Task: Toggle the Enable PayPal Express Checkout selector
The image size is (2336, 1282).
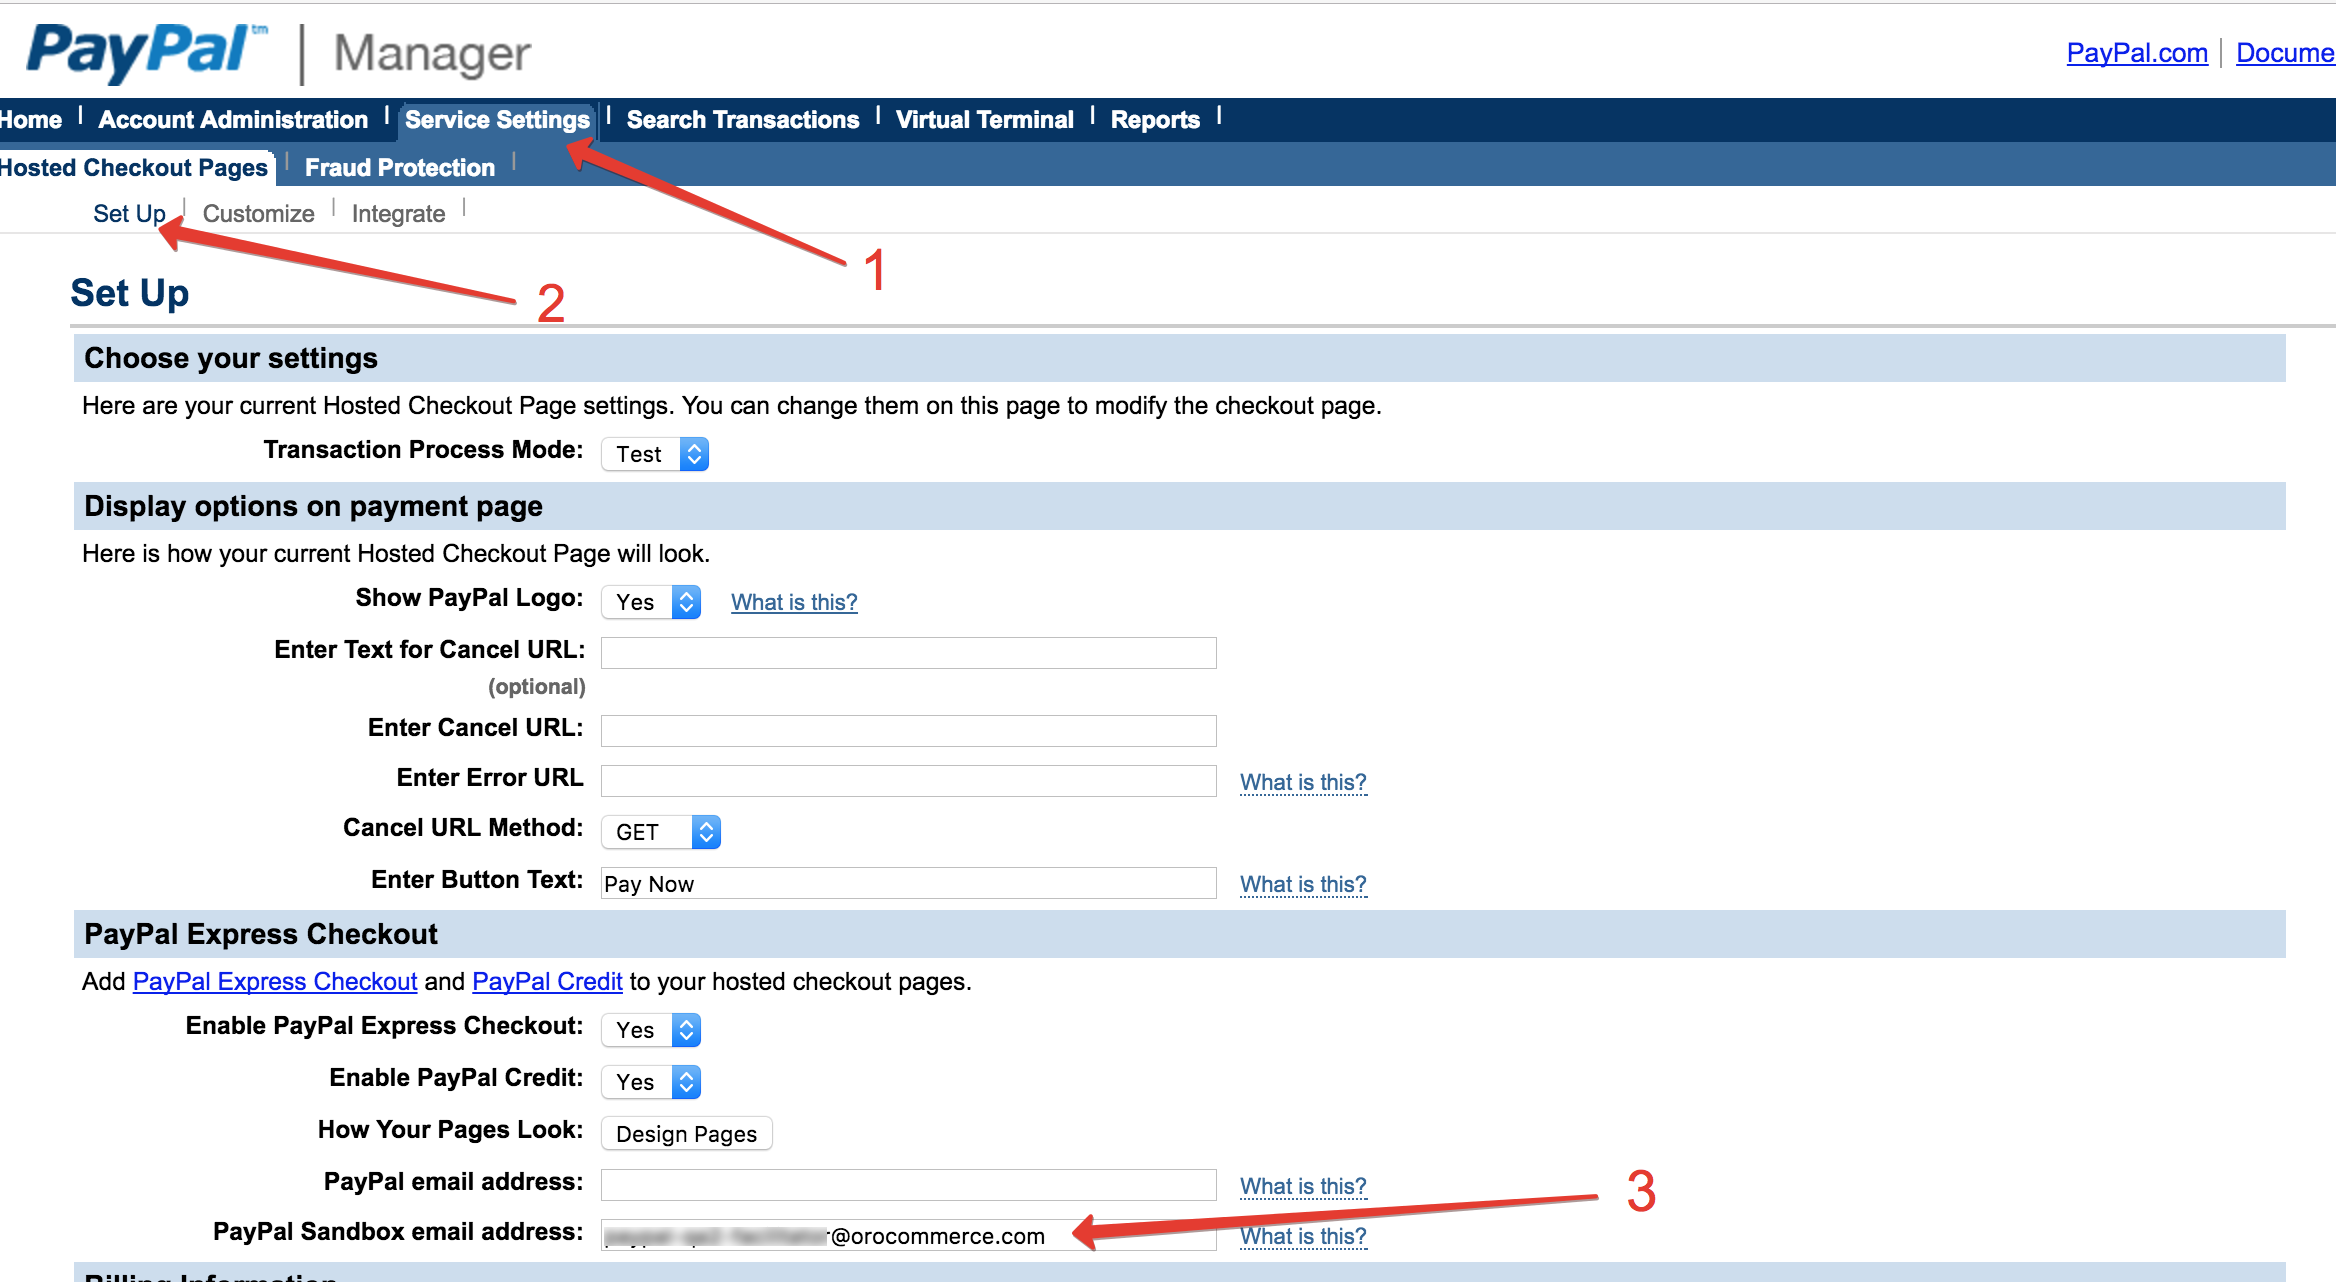Action: click(651, 1030)
